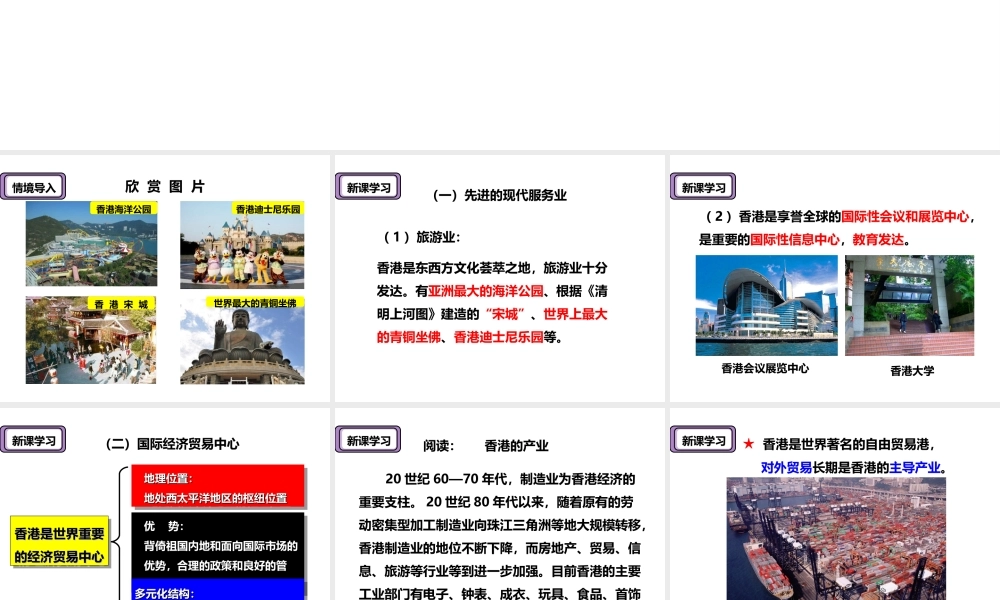This screenshot has width=1000, height=600.
Task: Click the 情境导入 badge on first slide
Action: [33, 187]
